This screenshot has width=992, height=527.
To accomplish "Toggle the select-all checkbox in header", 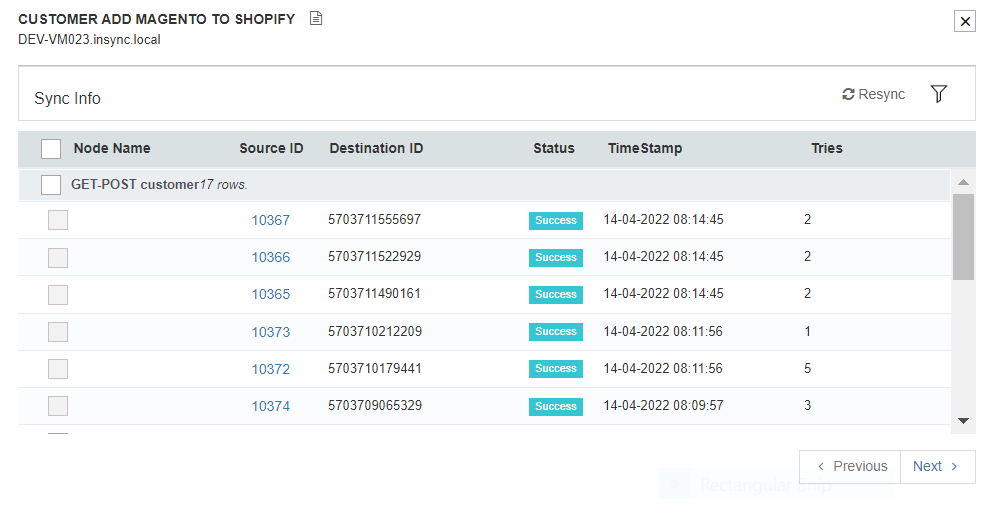I will click(x=51, y=149).
